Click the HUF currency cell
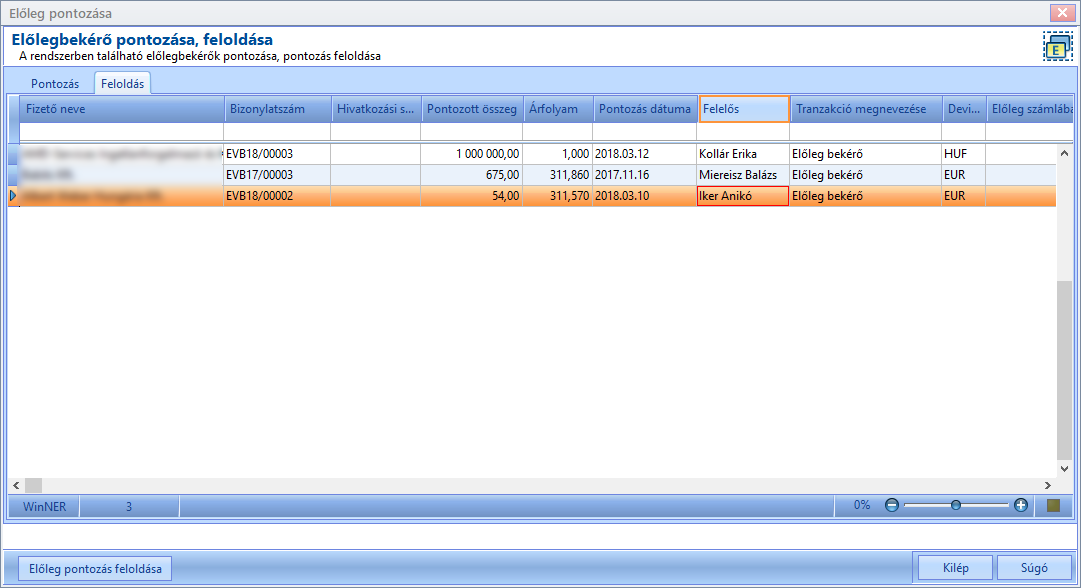Viewport: 1081px width, 588px height. coord(964,154)
